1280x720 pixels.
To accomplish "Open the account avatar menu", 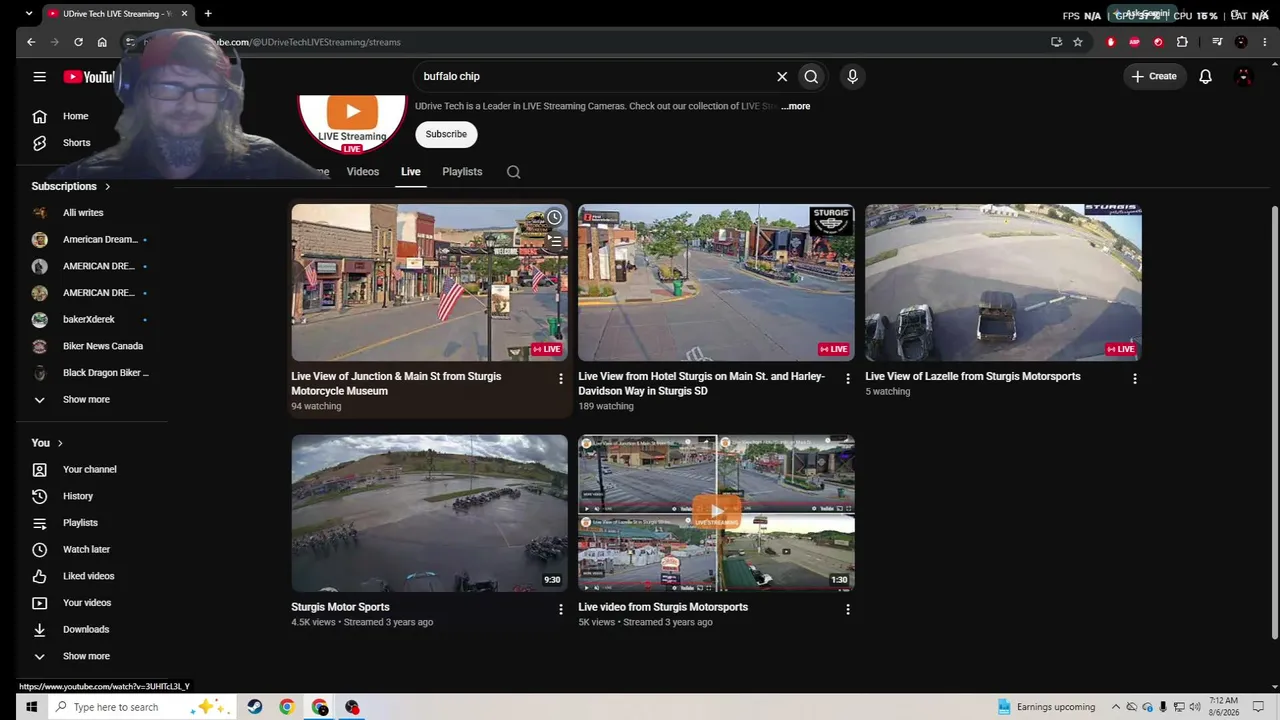I will (x=1244, y=76).
